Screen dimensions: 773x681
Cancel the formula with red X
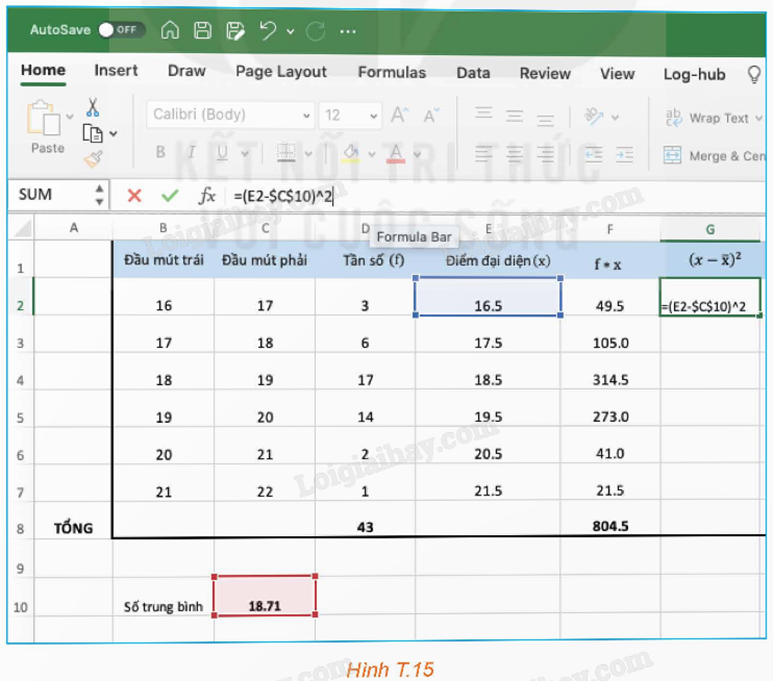click(x=134, y=196)
